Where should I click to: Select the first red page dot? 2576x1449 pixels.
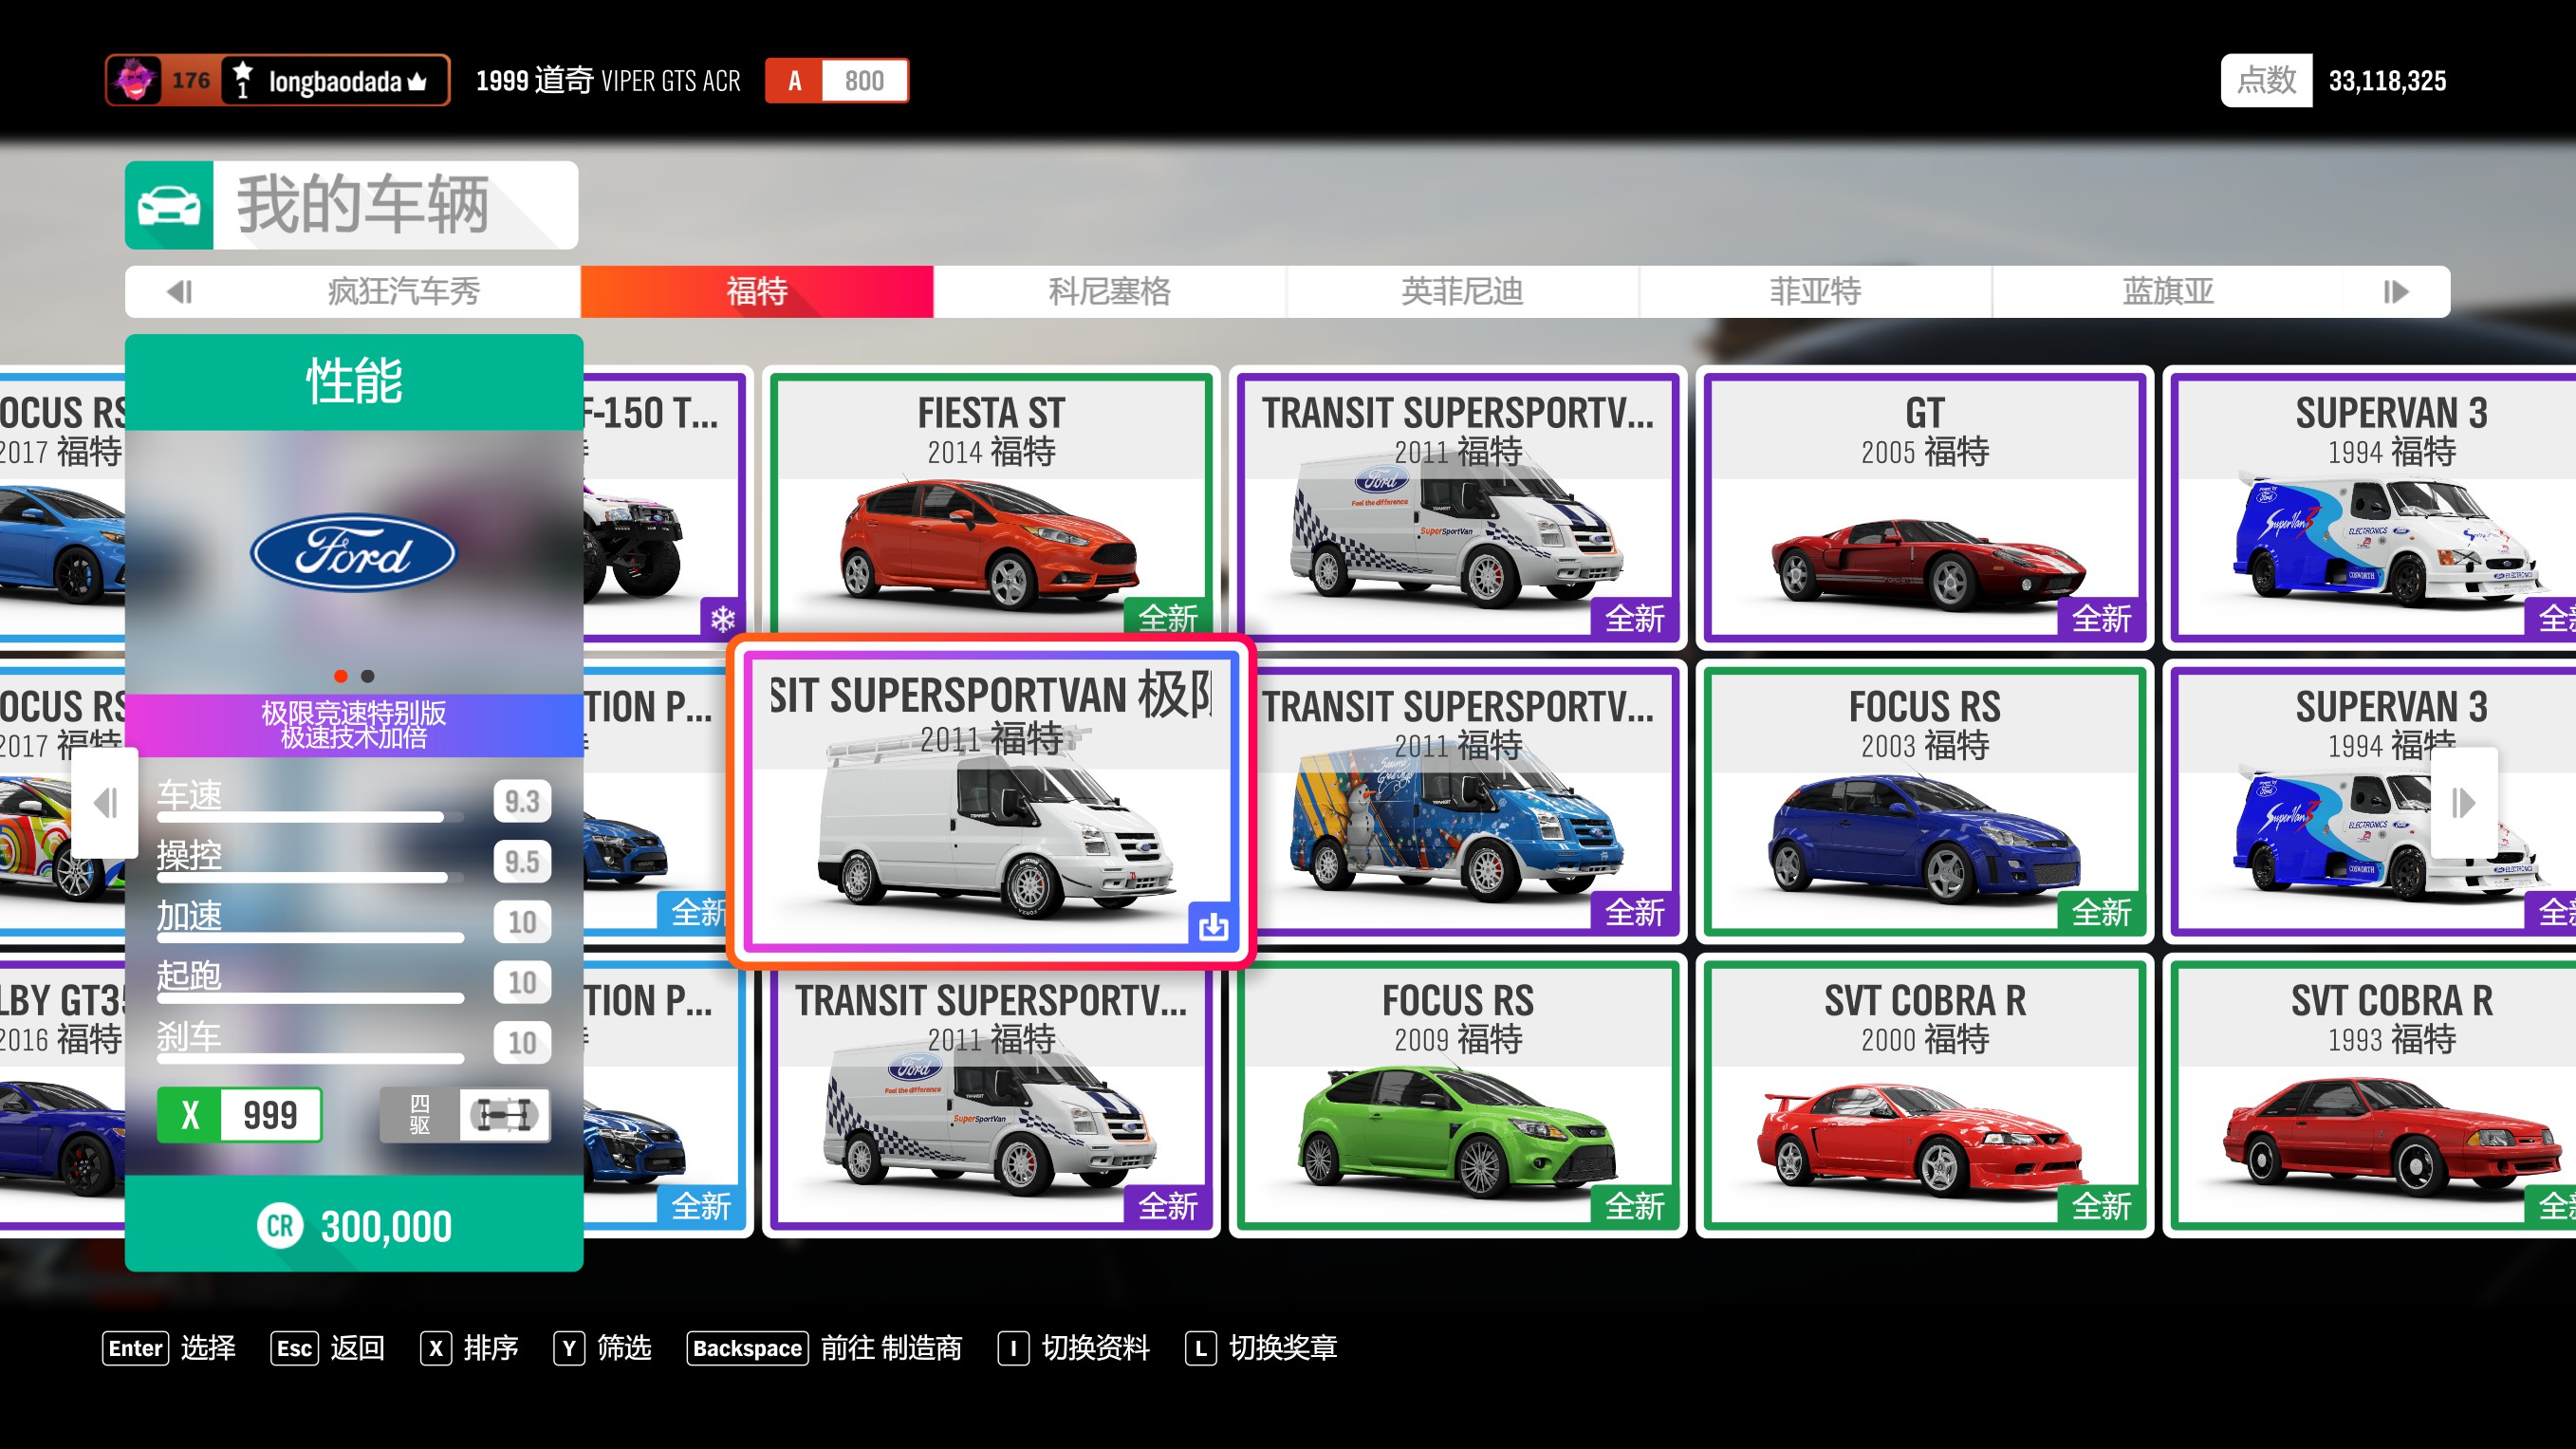[341, 676]
